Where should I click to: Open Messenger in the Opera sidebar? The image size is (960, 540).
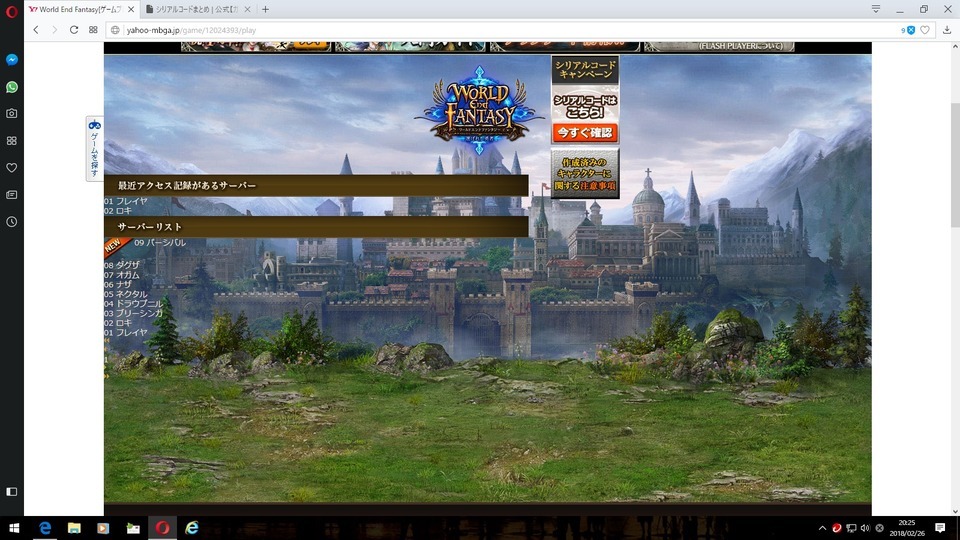[x=12, y=59]
